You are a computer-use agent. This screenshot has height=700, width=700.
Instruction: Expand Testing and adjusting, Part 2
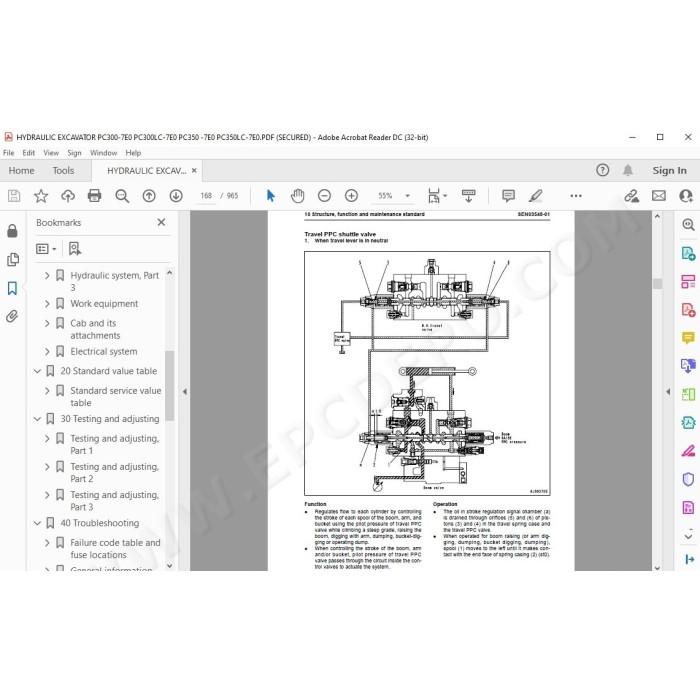tap(47, 467)
